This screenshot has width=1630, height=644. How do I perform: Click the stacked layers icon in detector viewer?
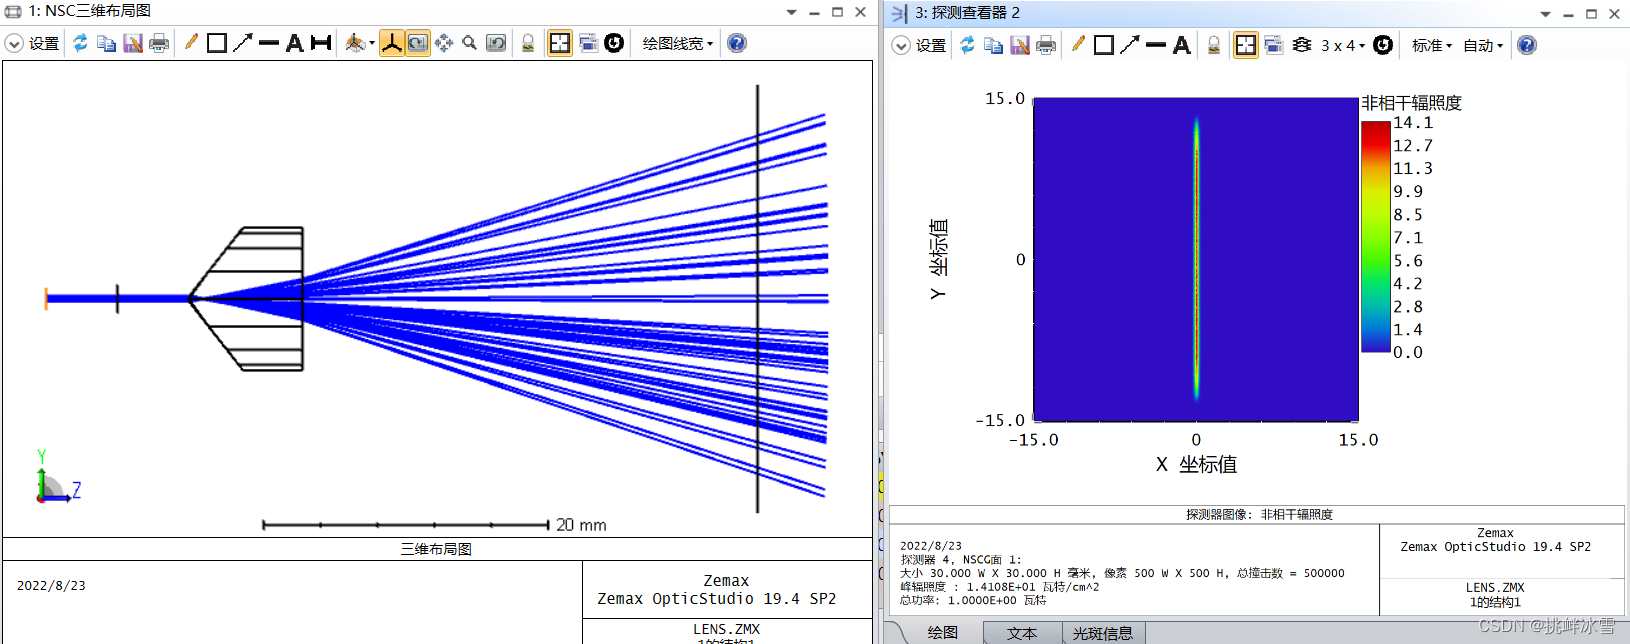pyautogui.click(x=1301, y=45)
